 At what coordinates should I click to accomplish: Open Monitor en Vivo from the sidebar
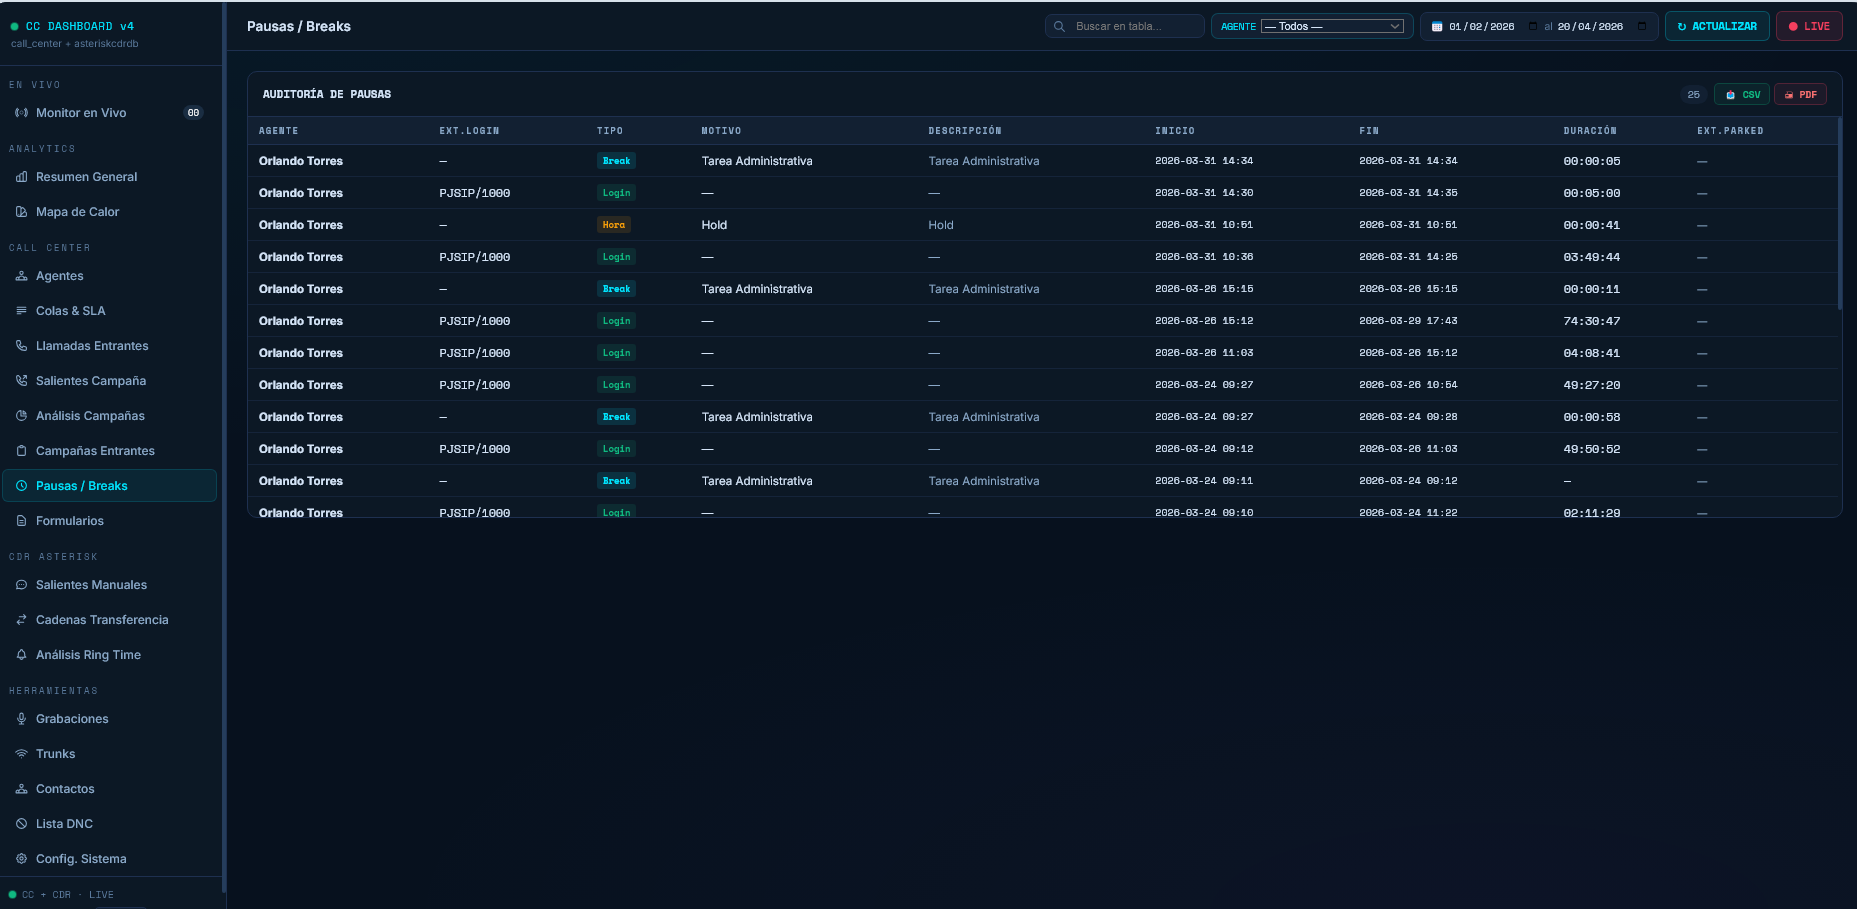(81, 113)
